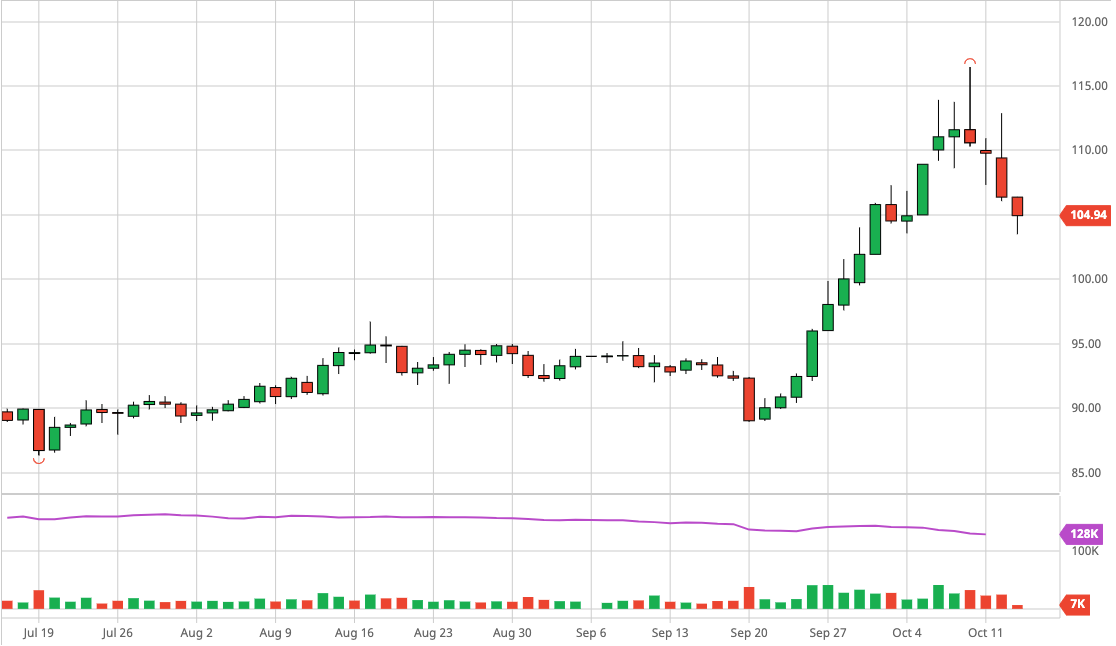Click the Aug 23 date label
Viewport: 1116px width, 646px height.
pos(433,632)
